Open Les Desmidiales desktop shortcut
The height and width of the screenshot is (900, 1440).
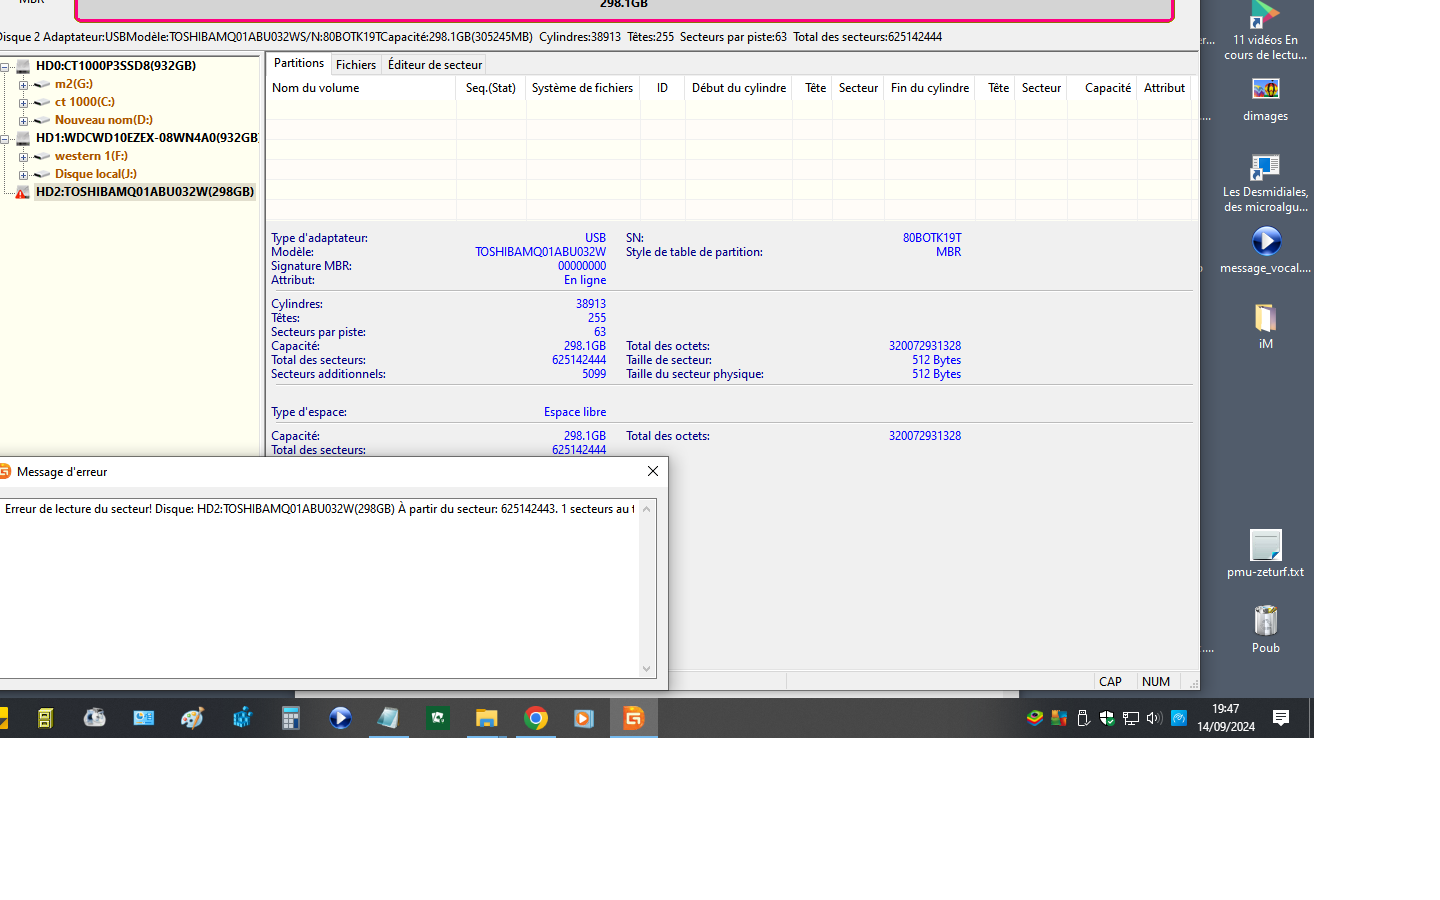click(1266, 183)
